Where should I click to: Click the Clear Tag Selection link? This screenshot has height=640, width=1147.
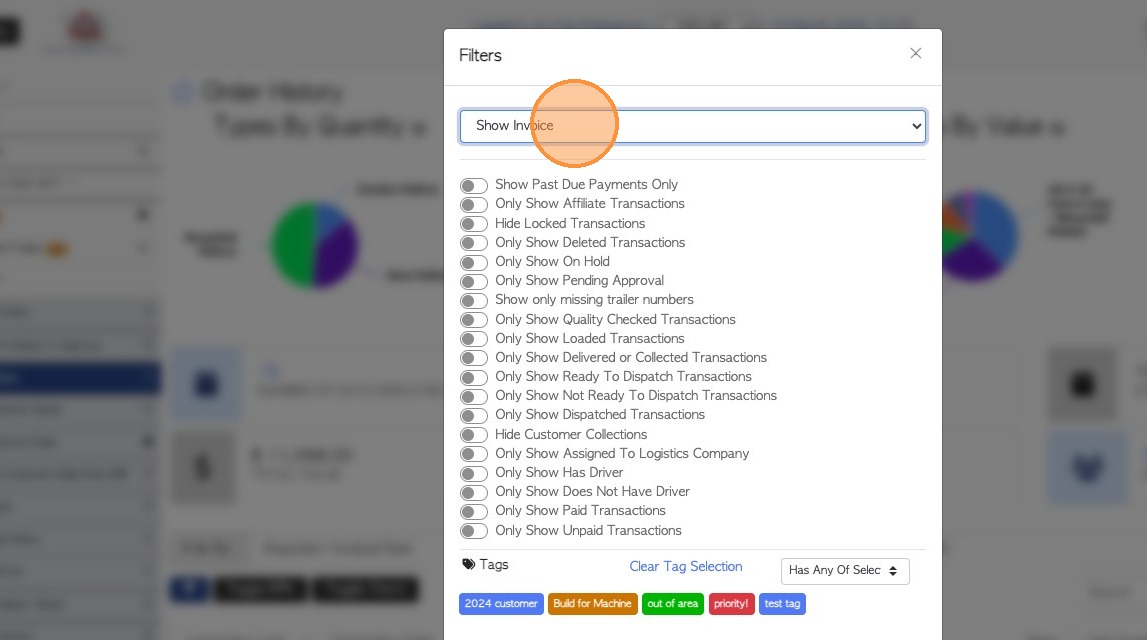(x=685, y=567)
